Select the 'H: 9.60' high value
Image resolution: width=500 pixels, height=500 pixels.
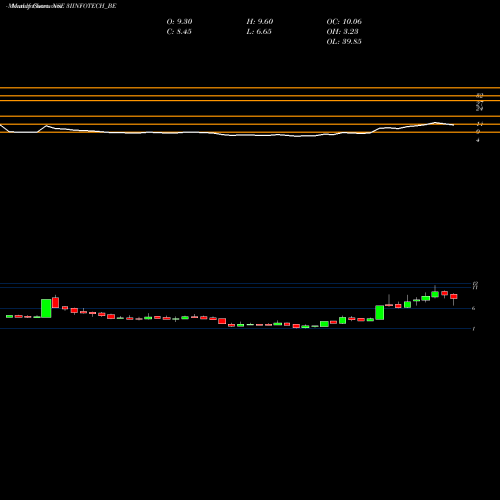260,22
